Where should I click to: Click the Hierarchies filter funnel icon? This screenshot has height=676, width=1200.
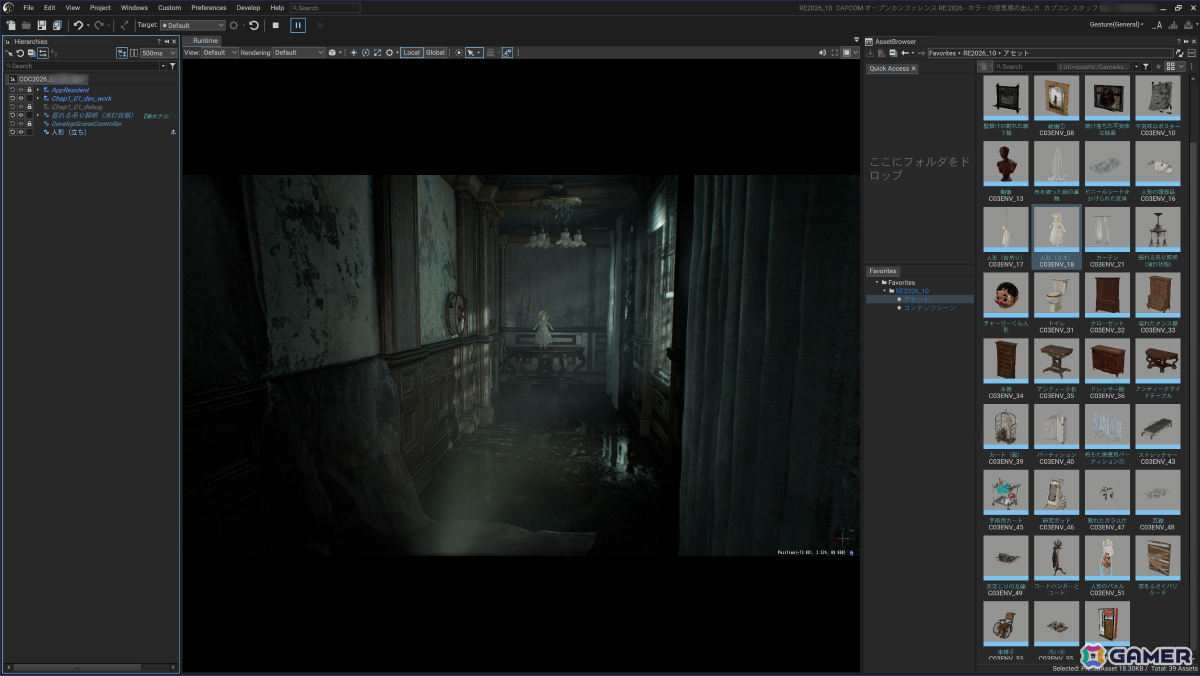173,66
